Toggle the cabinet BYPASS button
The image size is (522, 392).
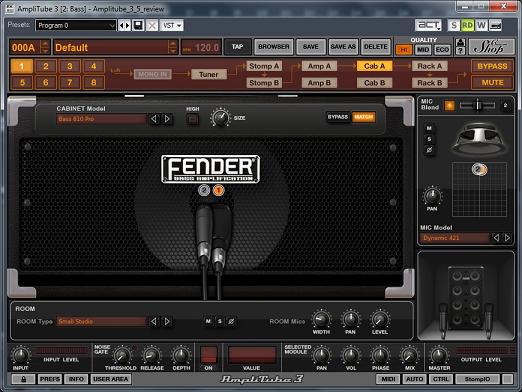pos(337,117)
